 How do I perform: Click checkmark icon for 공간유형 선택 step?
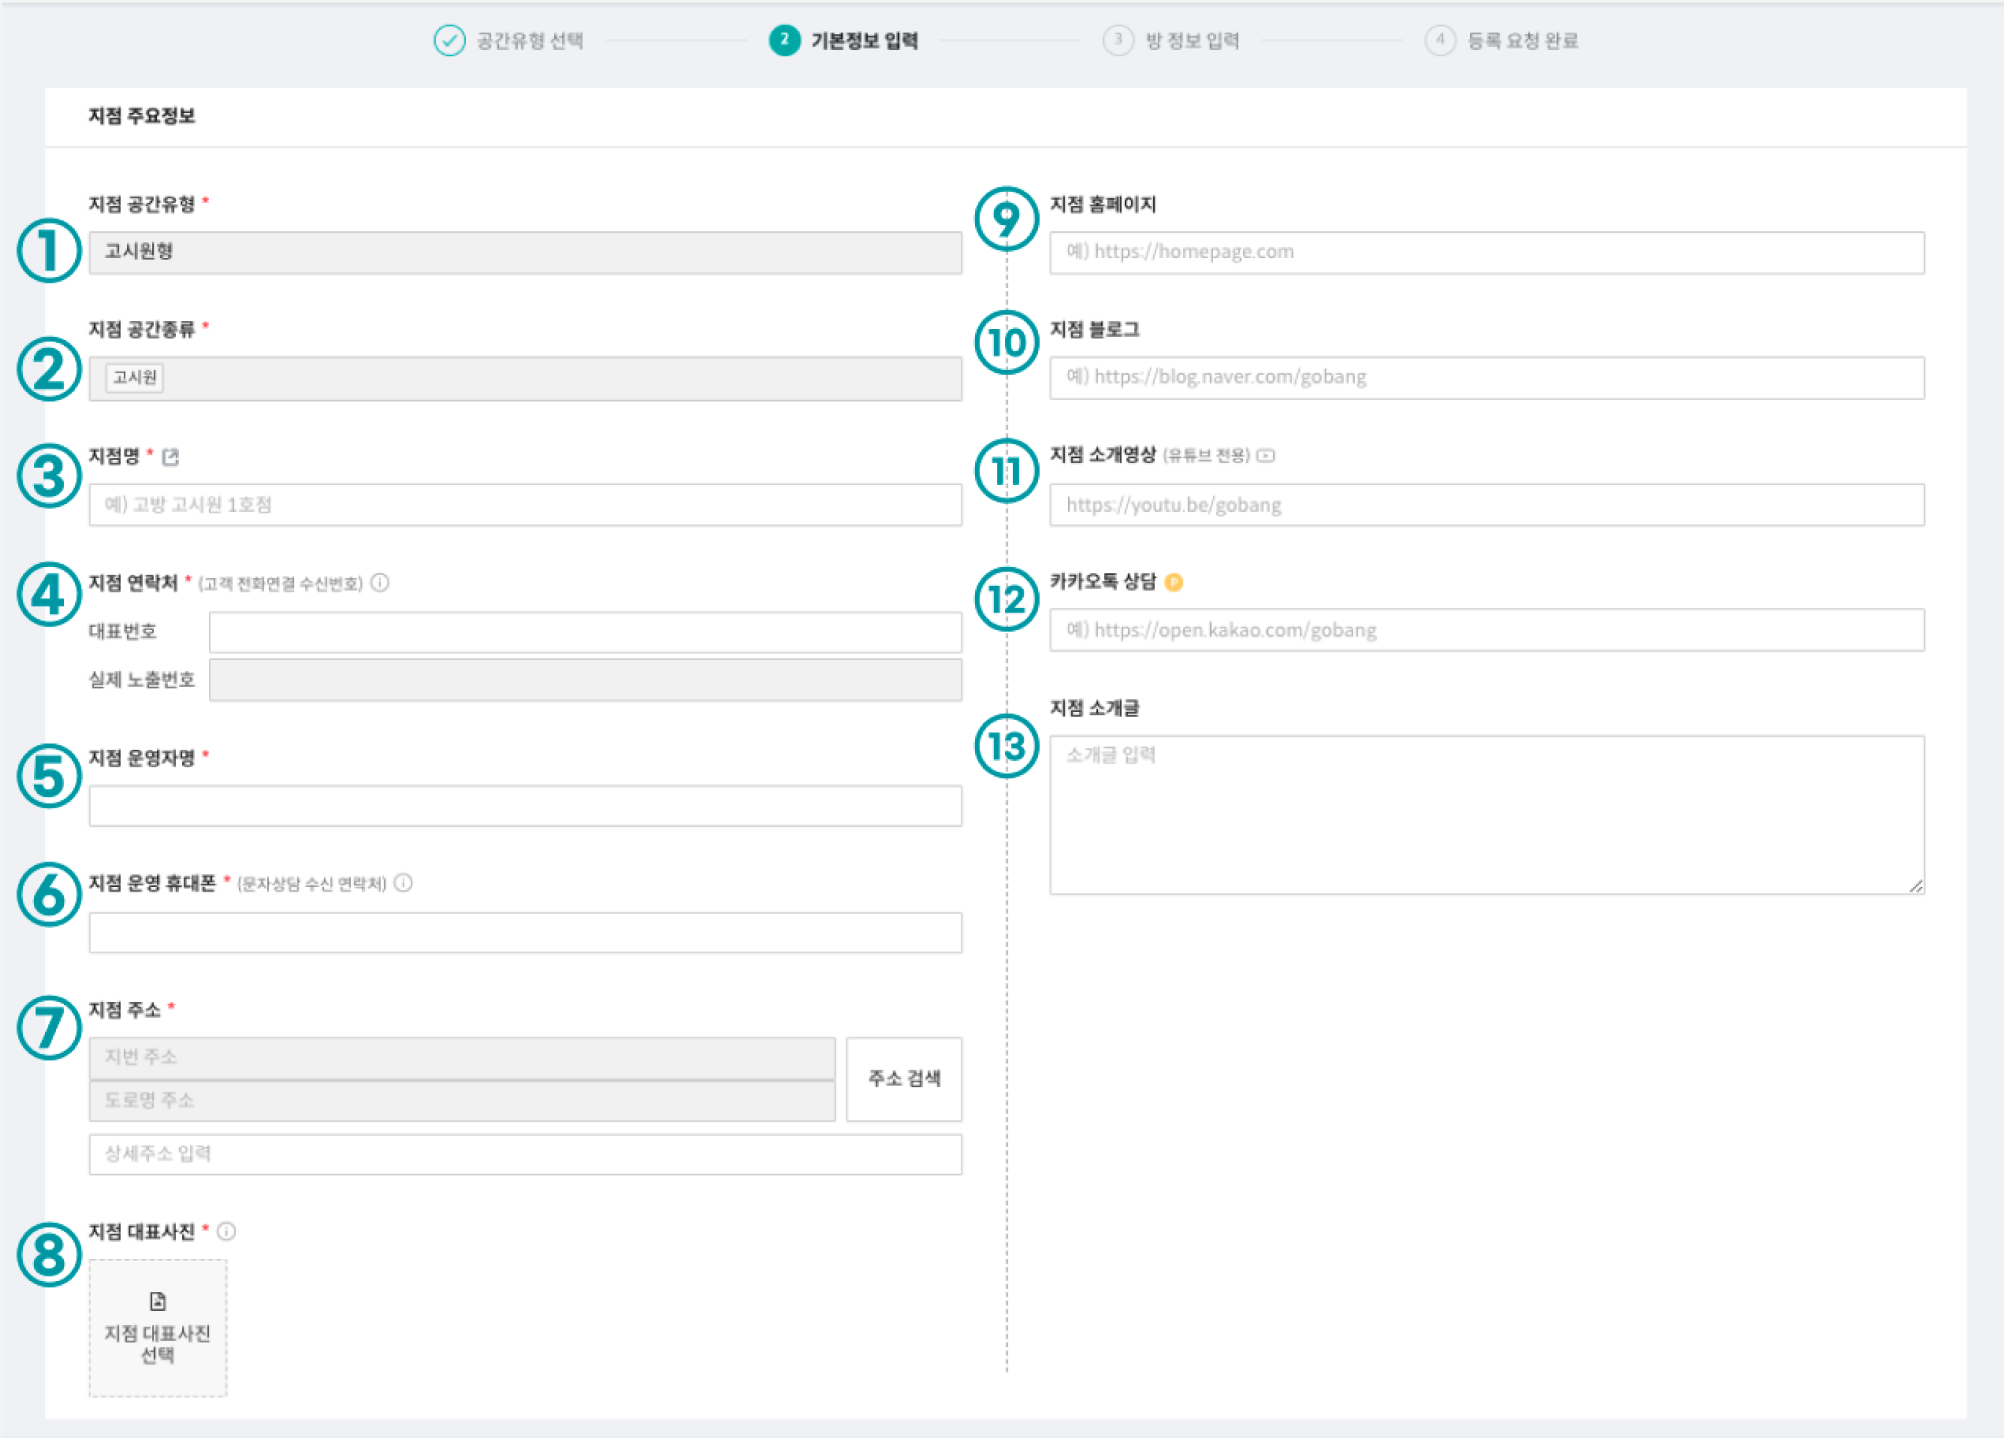click(449, 40)
